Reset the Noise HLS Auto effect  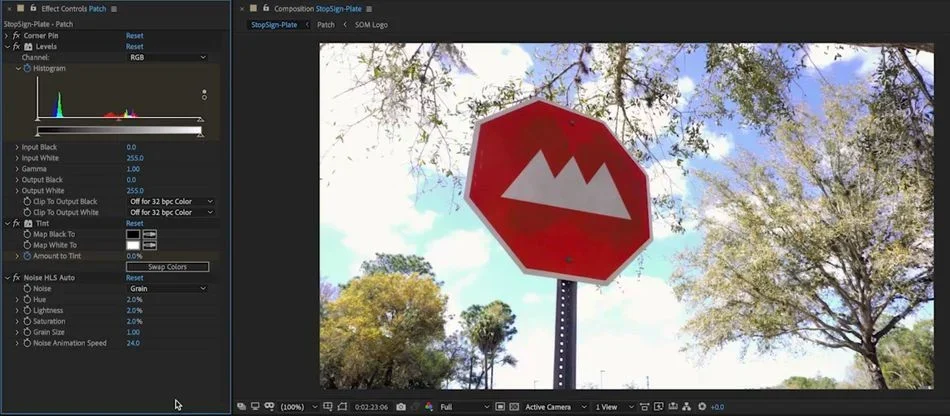pos(135,278)
